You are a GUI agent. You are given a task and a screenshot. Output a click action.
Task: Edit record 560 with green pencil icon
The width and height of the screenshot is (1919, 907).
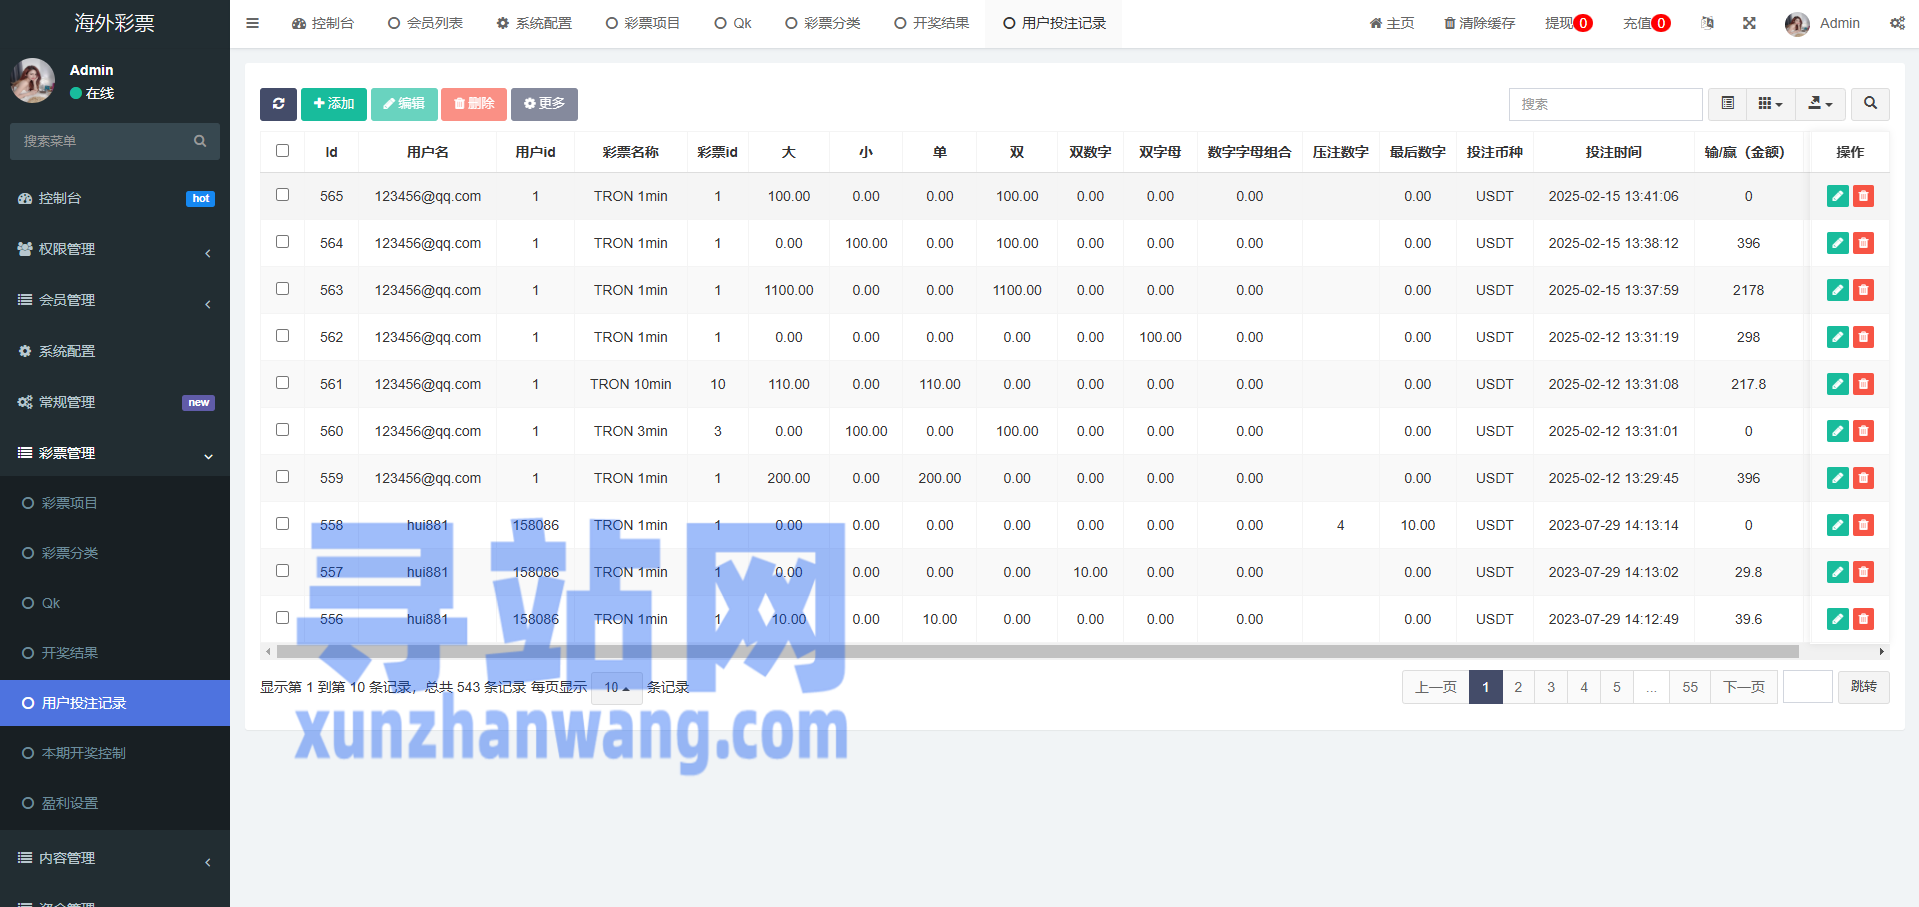(x=1837, y=431)
